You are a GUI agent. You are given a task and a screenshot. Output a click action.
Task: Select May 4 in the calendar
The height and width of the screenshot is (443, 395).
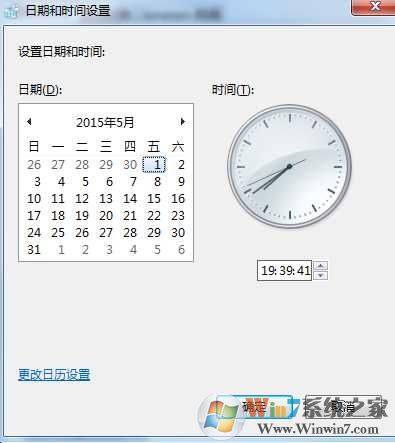pos(60,182)
